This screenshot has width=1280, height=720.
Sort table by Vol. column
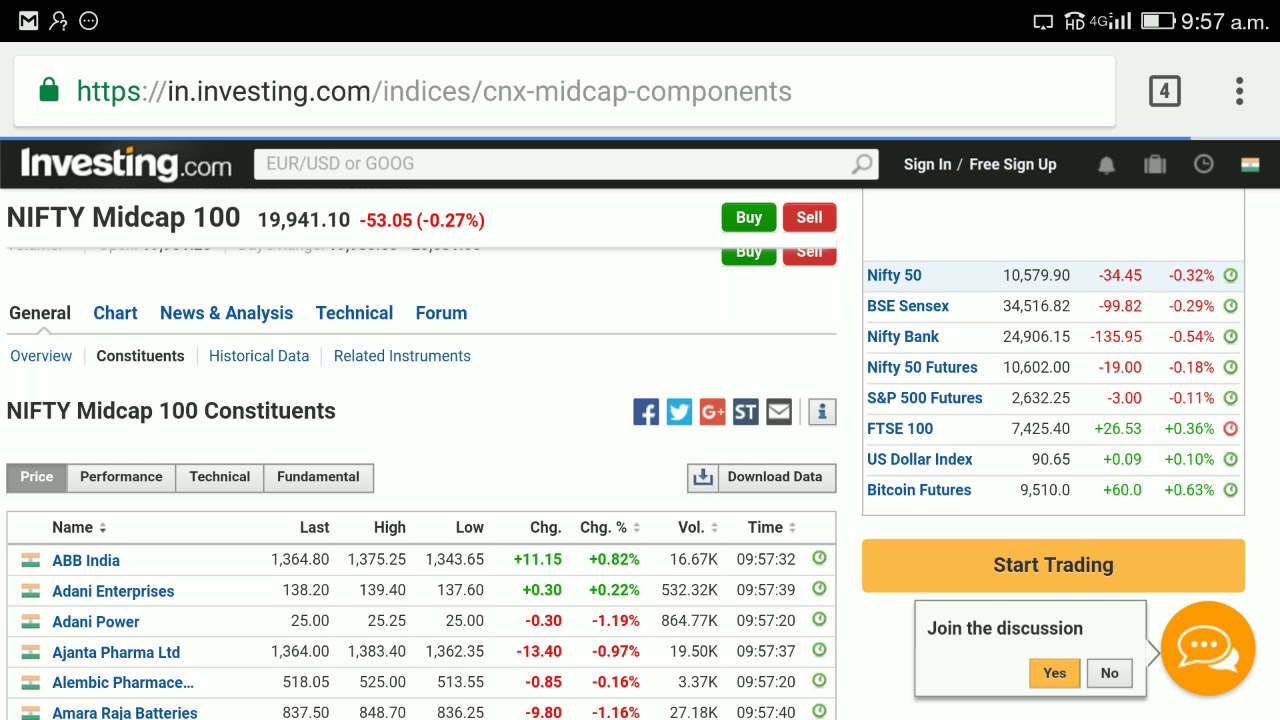click(x=697, y=527)
